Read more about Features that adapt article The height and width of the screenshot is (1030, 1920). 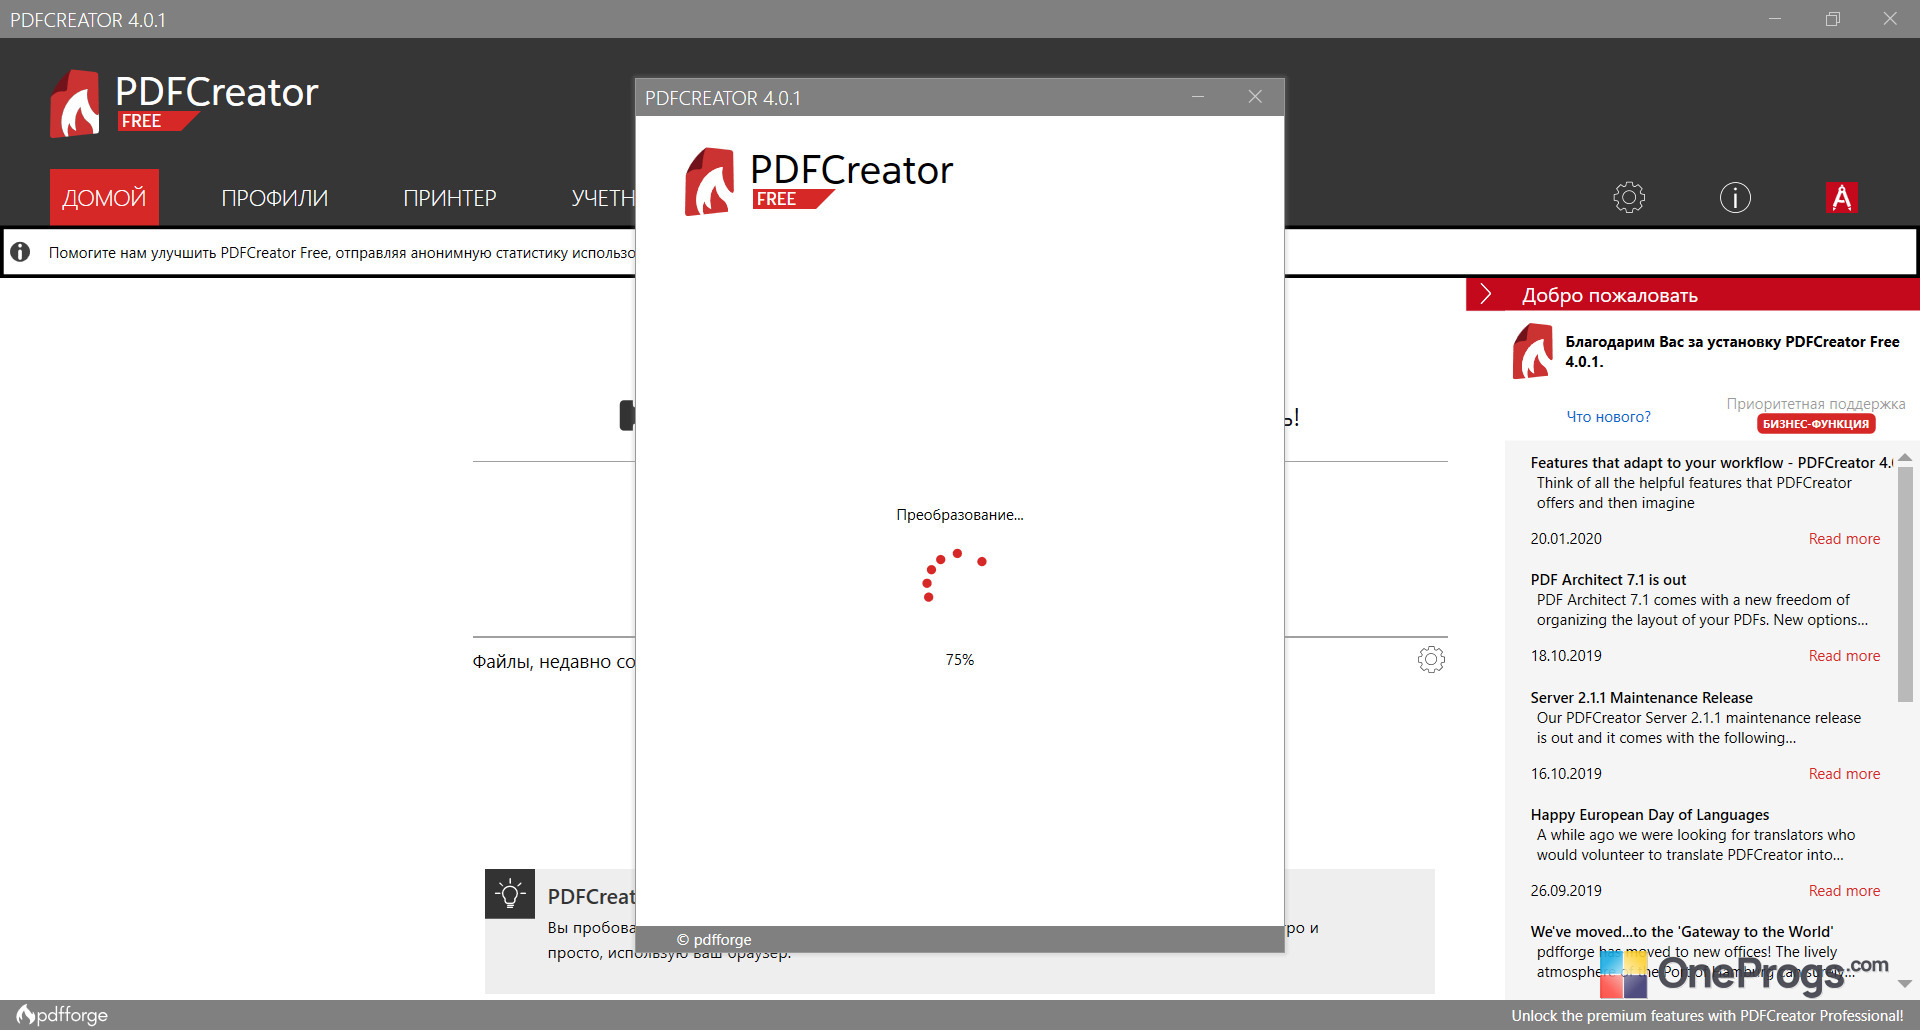[x=1844, y=539]
